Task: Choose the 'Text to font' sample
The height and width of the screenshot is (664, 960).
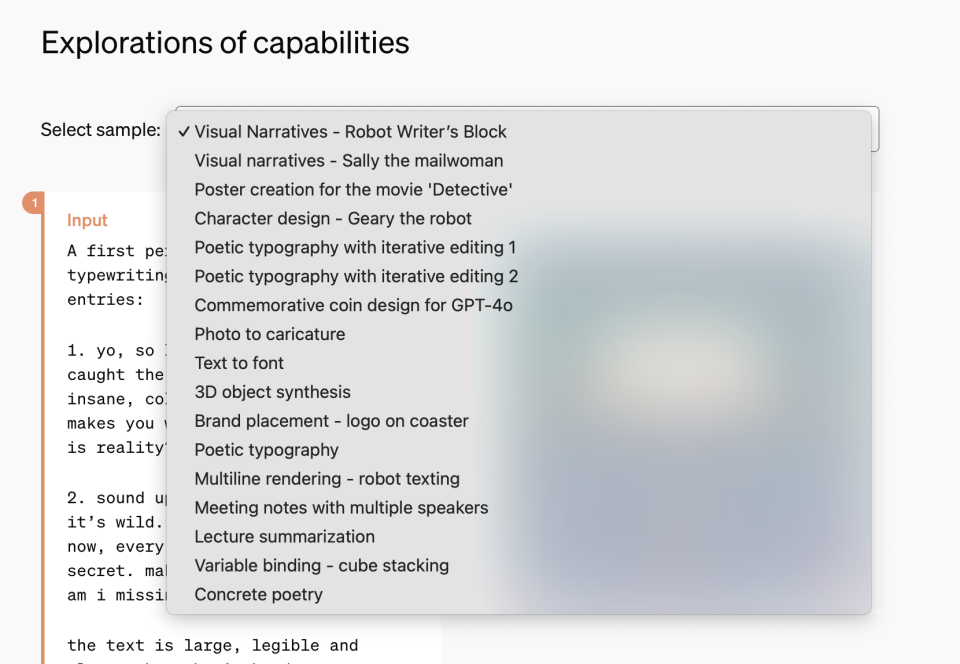Action: (239, 364)
